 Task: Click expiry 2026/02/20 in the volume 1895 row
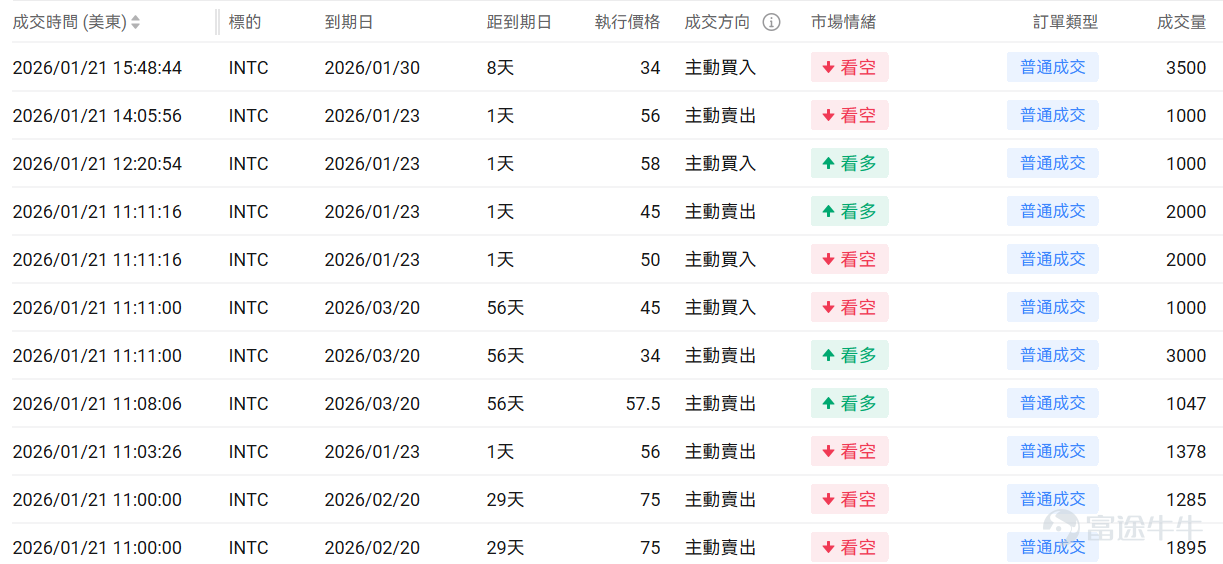pos(372,548)
